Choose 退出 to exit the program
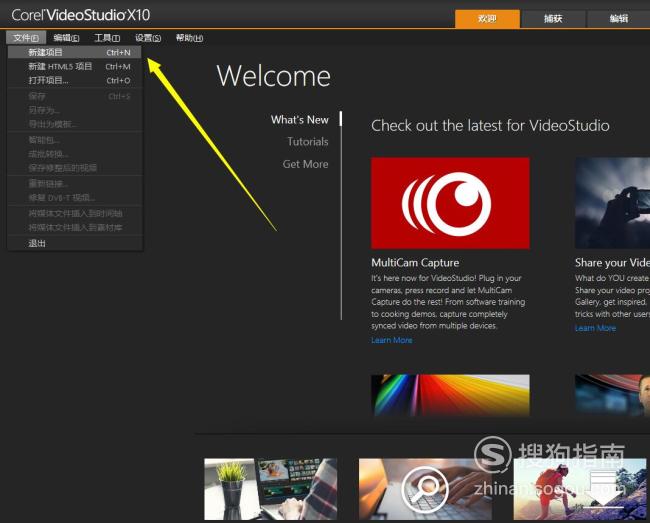This screenshot has height=523, width=650. [75, 243]
